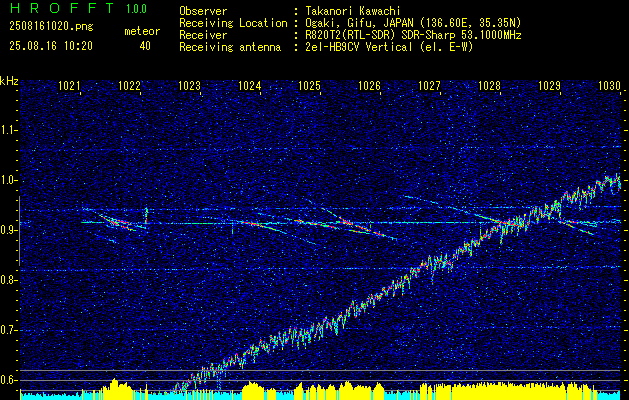Click the kHz axis unit label
Image resolution: width=629 pixels, height=400 pixels.
(x=10, y=81)
